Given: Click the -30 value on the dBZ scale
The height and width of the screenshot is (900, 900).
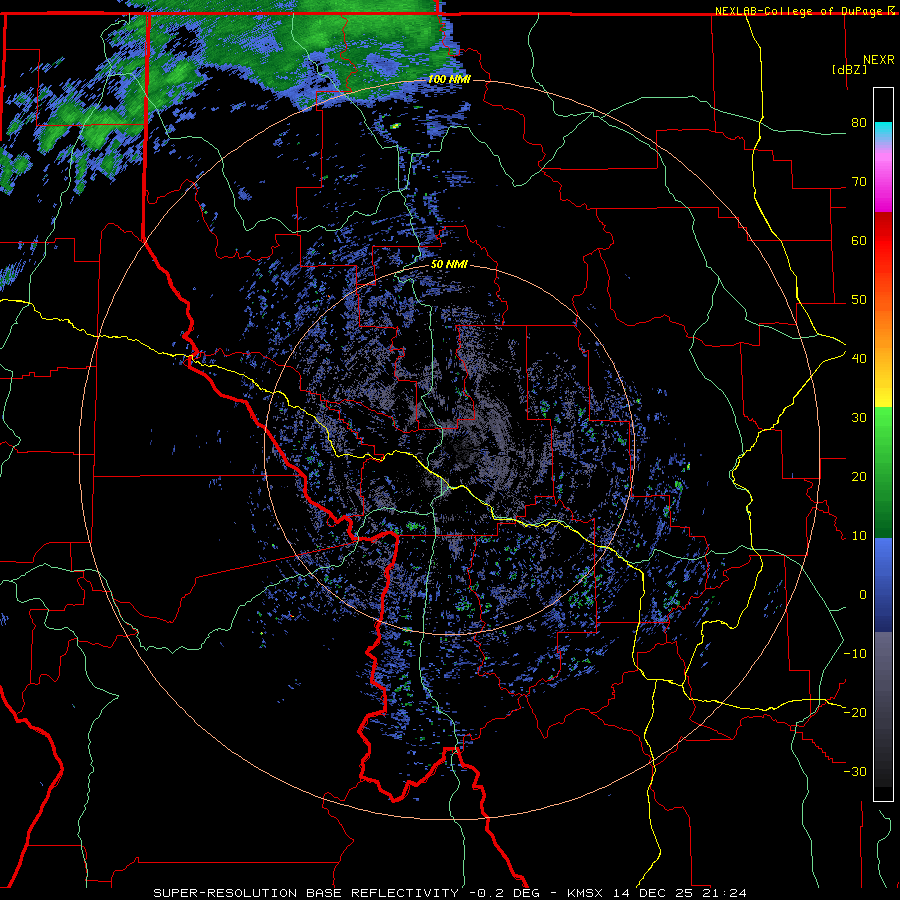Looking at the screenshot, I should click(x=855, y=771).
